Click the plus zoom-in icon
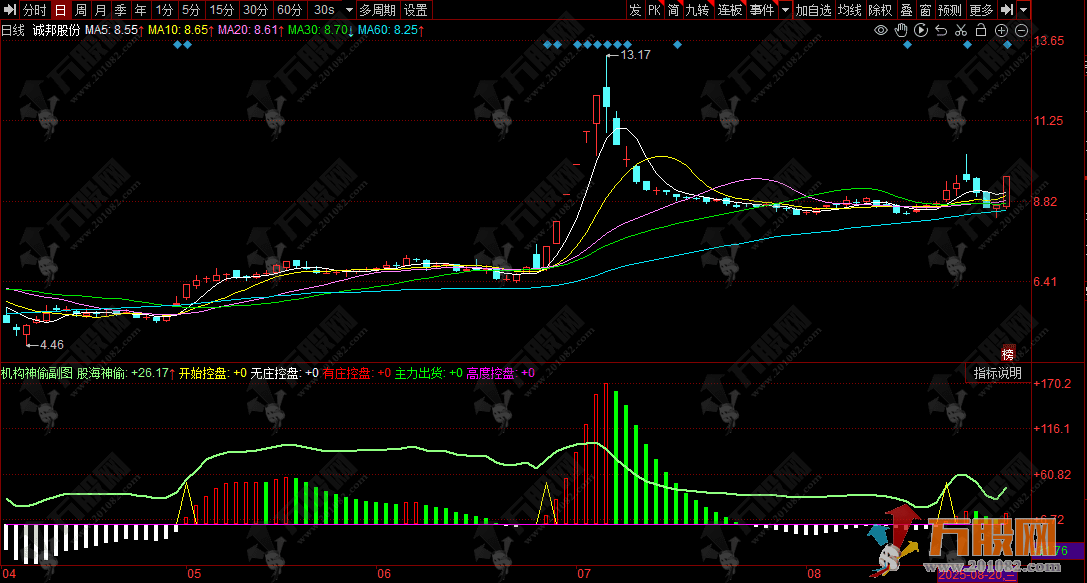 tap(1001, 31)
